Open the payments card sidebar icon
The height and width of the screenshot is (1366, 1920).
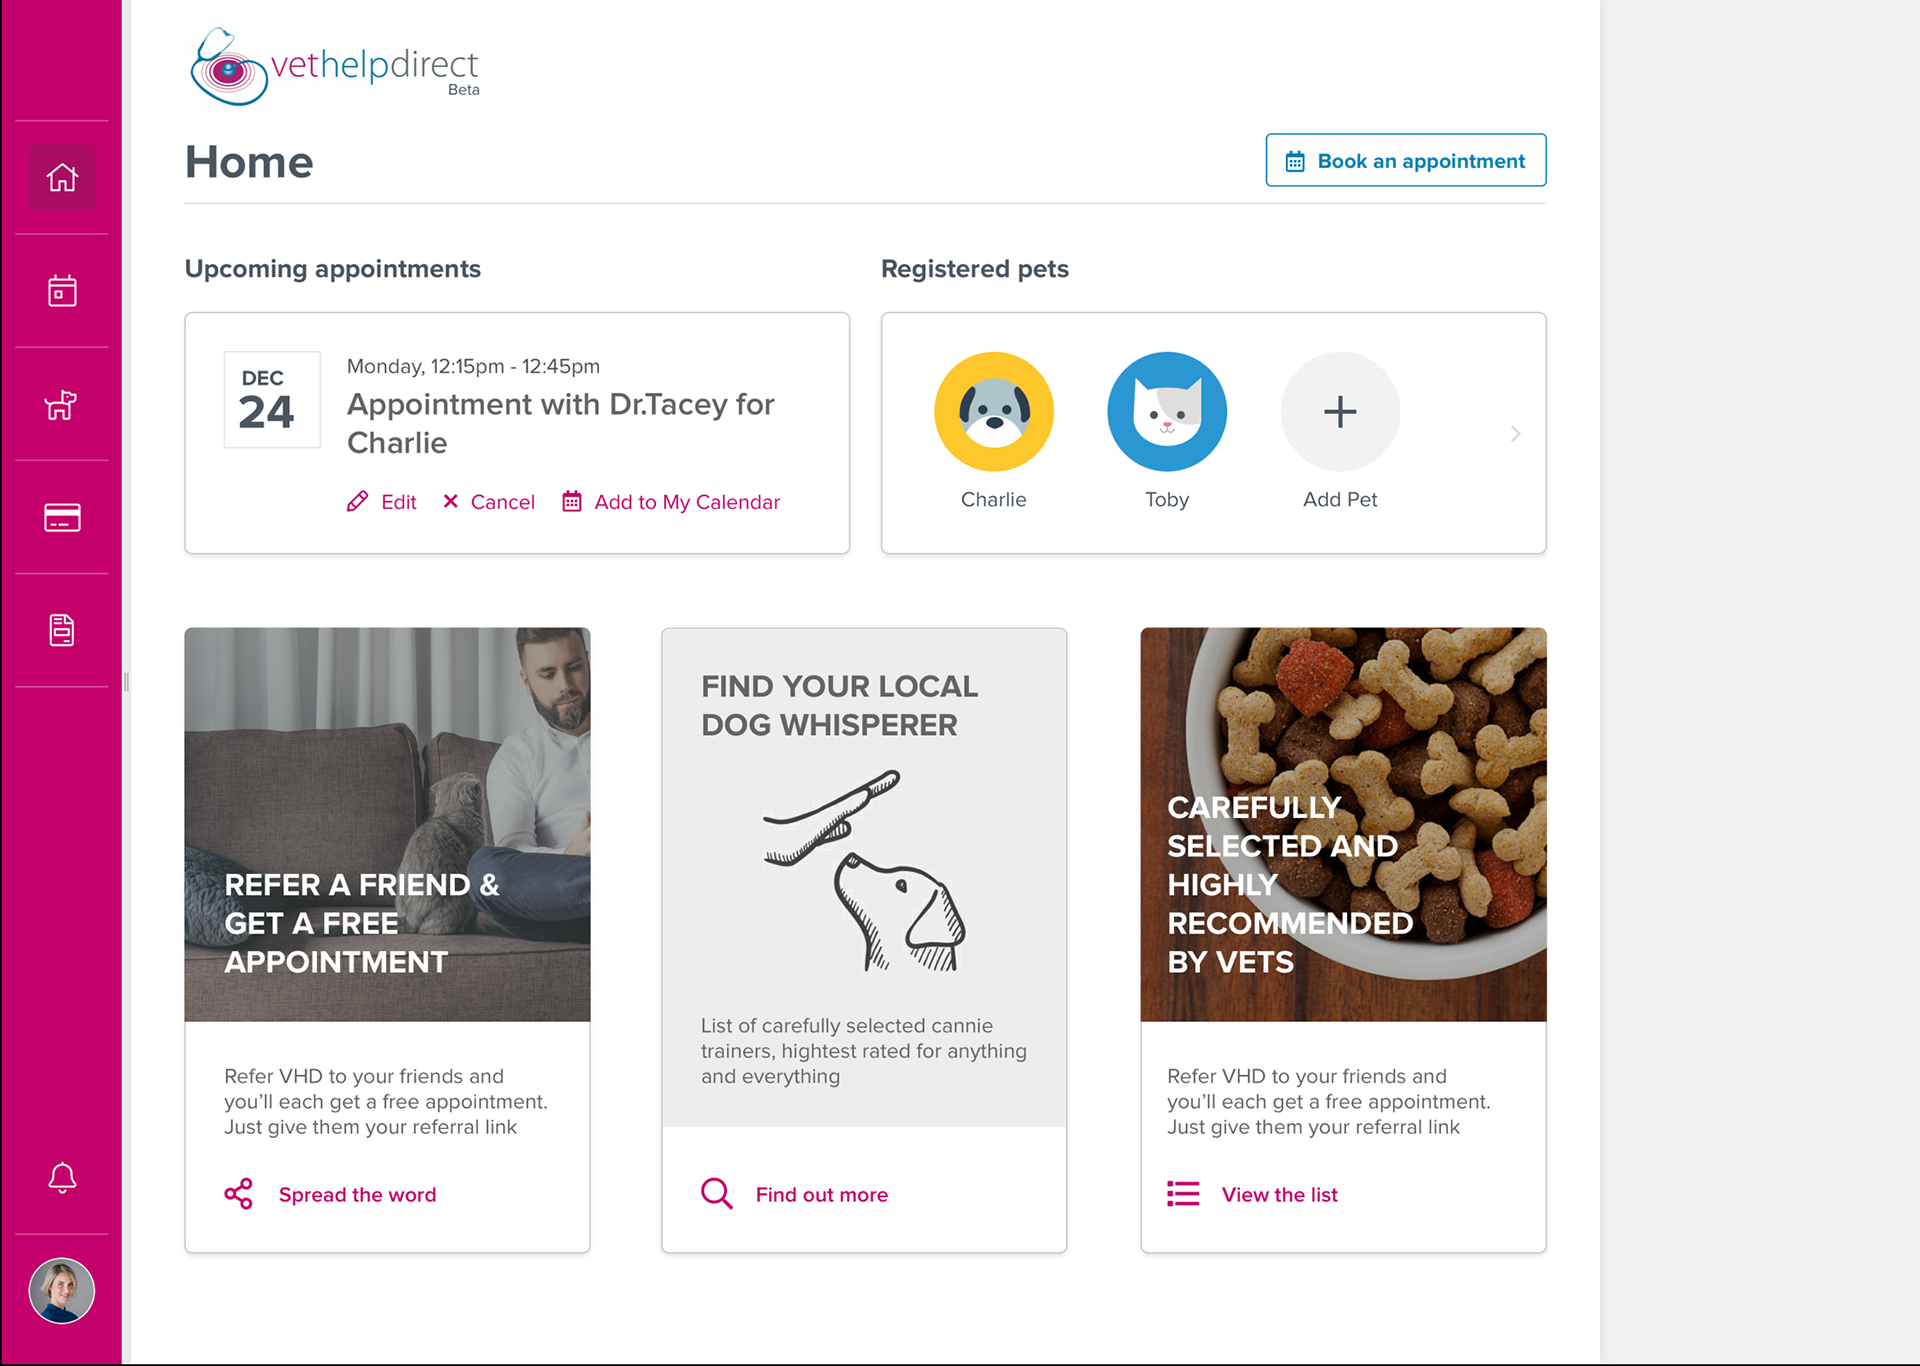pyautogui.click(x=62, y=517)
